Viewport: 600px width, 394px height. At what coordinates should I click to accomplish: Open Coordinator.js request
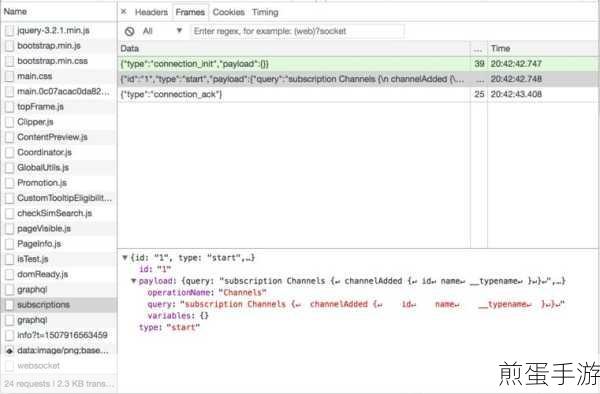(x=59, y=153)
